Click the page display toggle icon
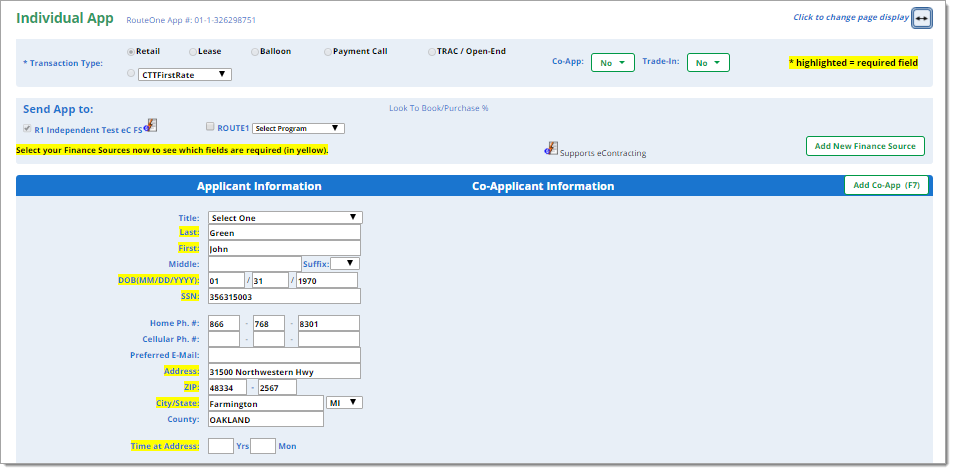 (x=921, y=18)
